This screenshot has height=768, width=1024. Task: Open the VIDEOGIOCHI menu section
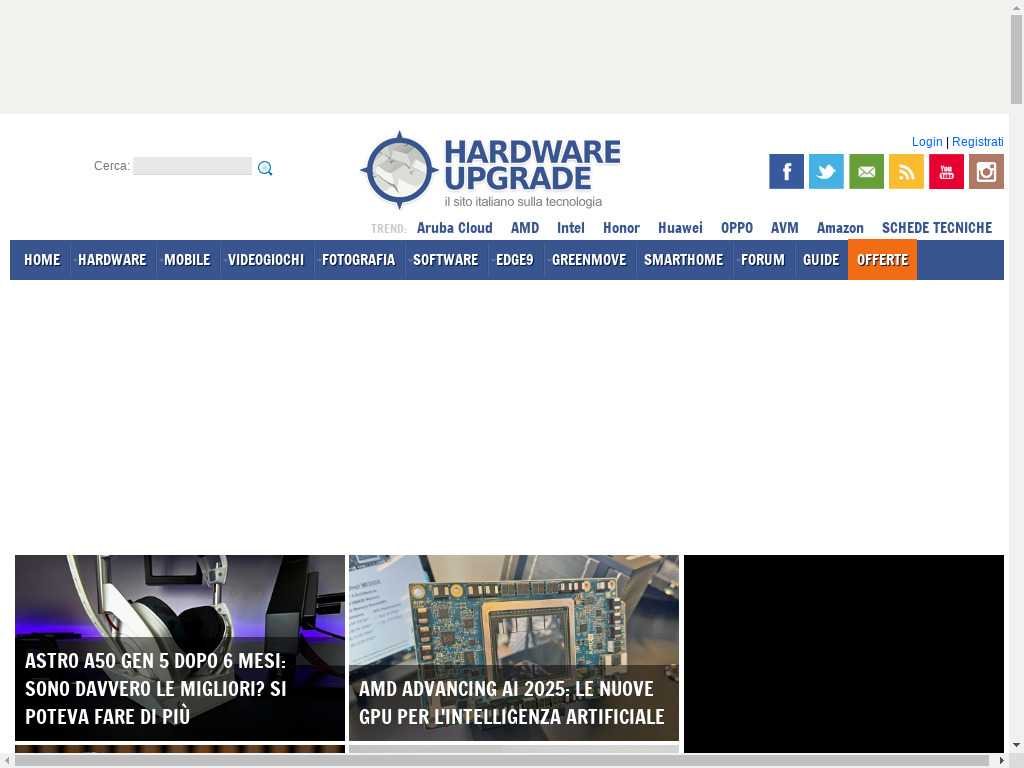click(x=266, y=260)
